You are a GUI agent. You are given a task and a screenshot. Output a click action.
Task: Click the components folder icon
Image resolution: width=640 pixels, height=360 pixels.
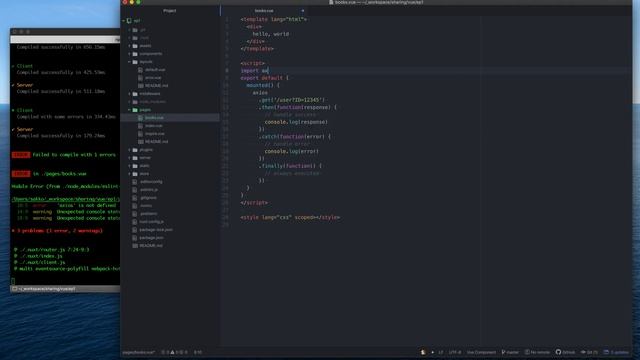tap(135, 54)
